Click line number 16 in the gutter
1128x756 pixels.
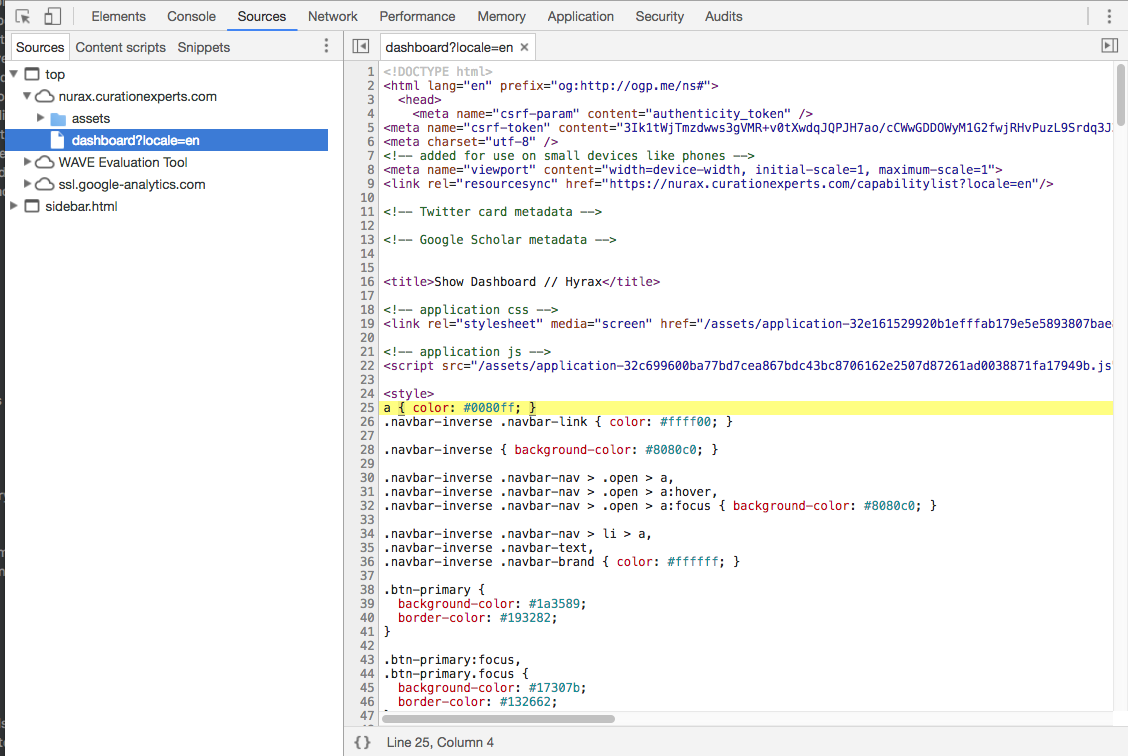tap(368, 282)
